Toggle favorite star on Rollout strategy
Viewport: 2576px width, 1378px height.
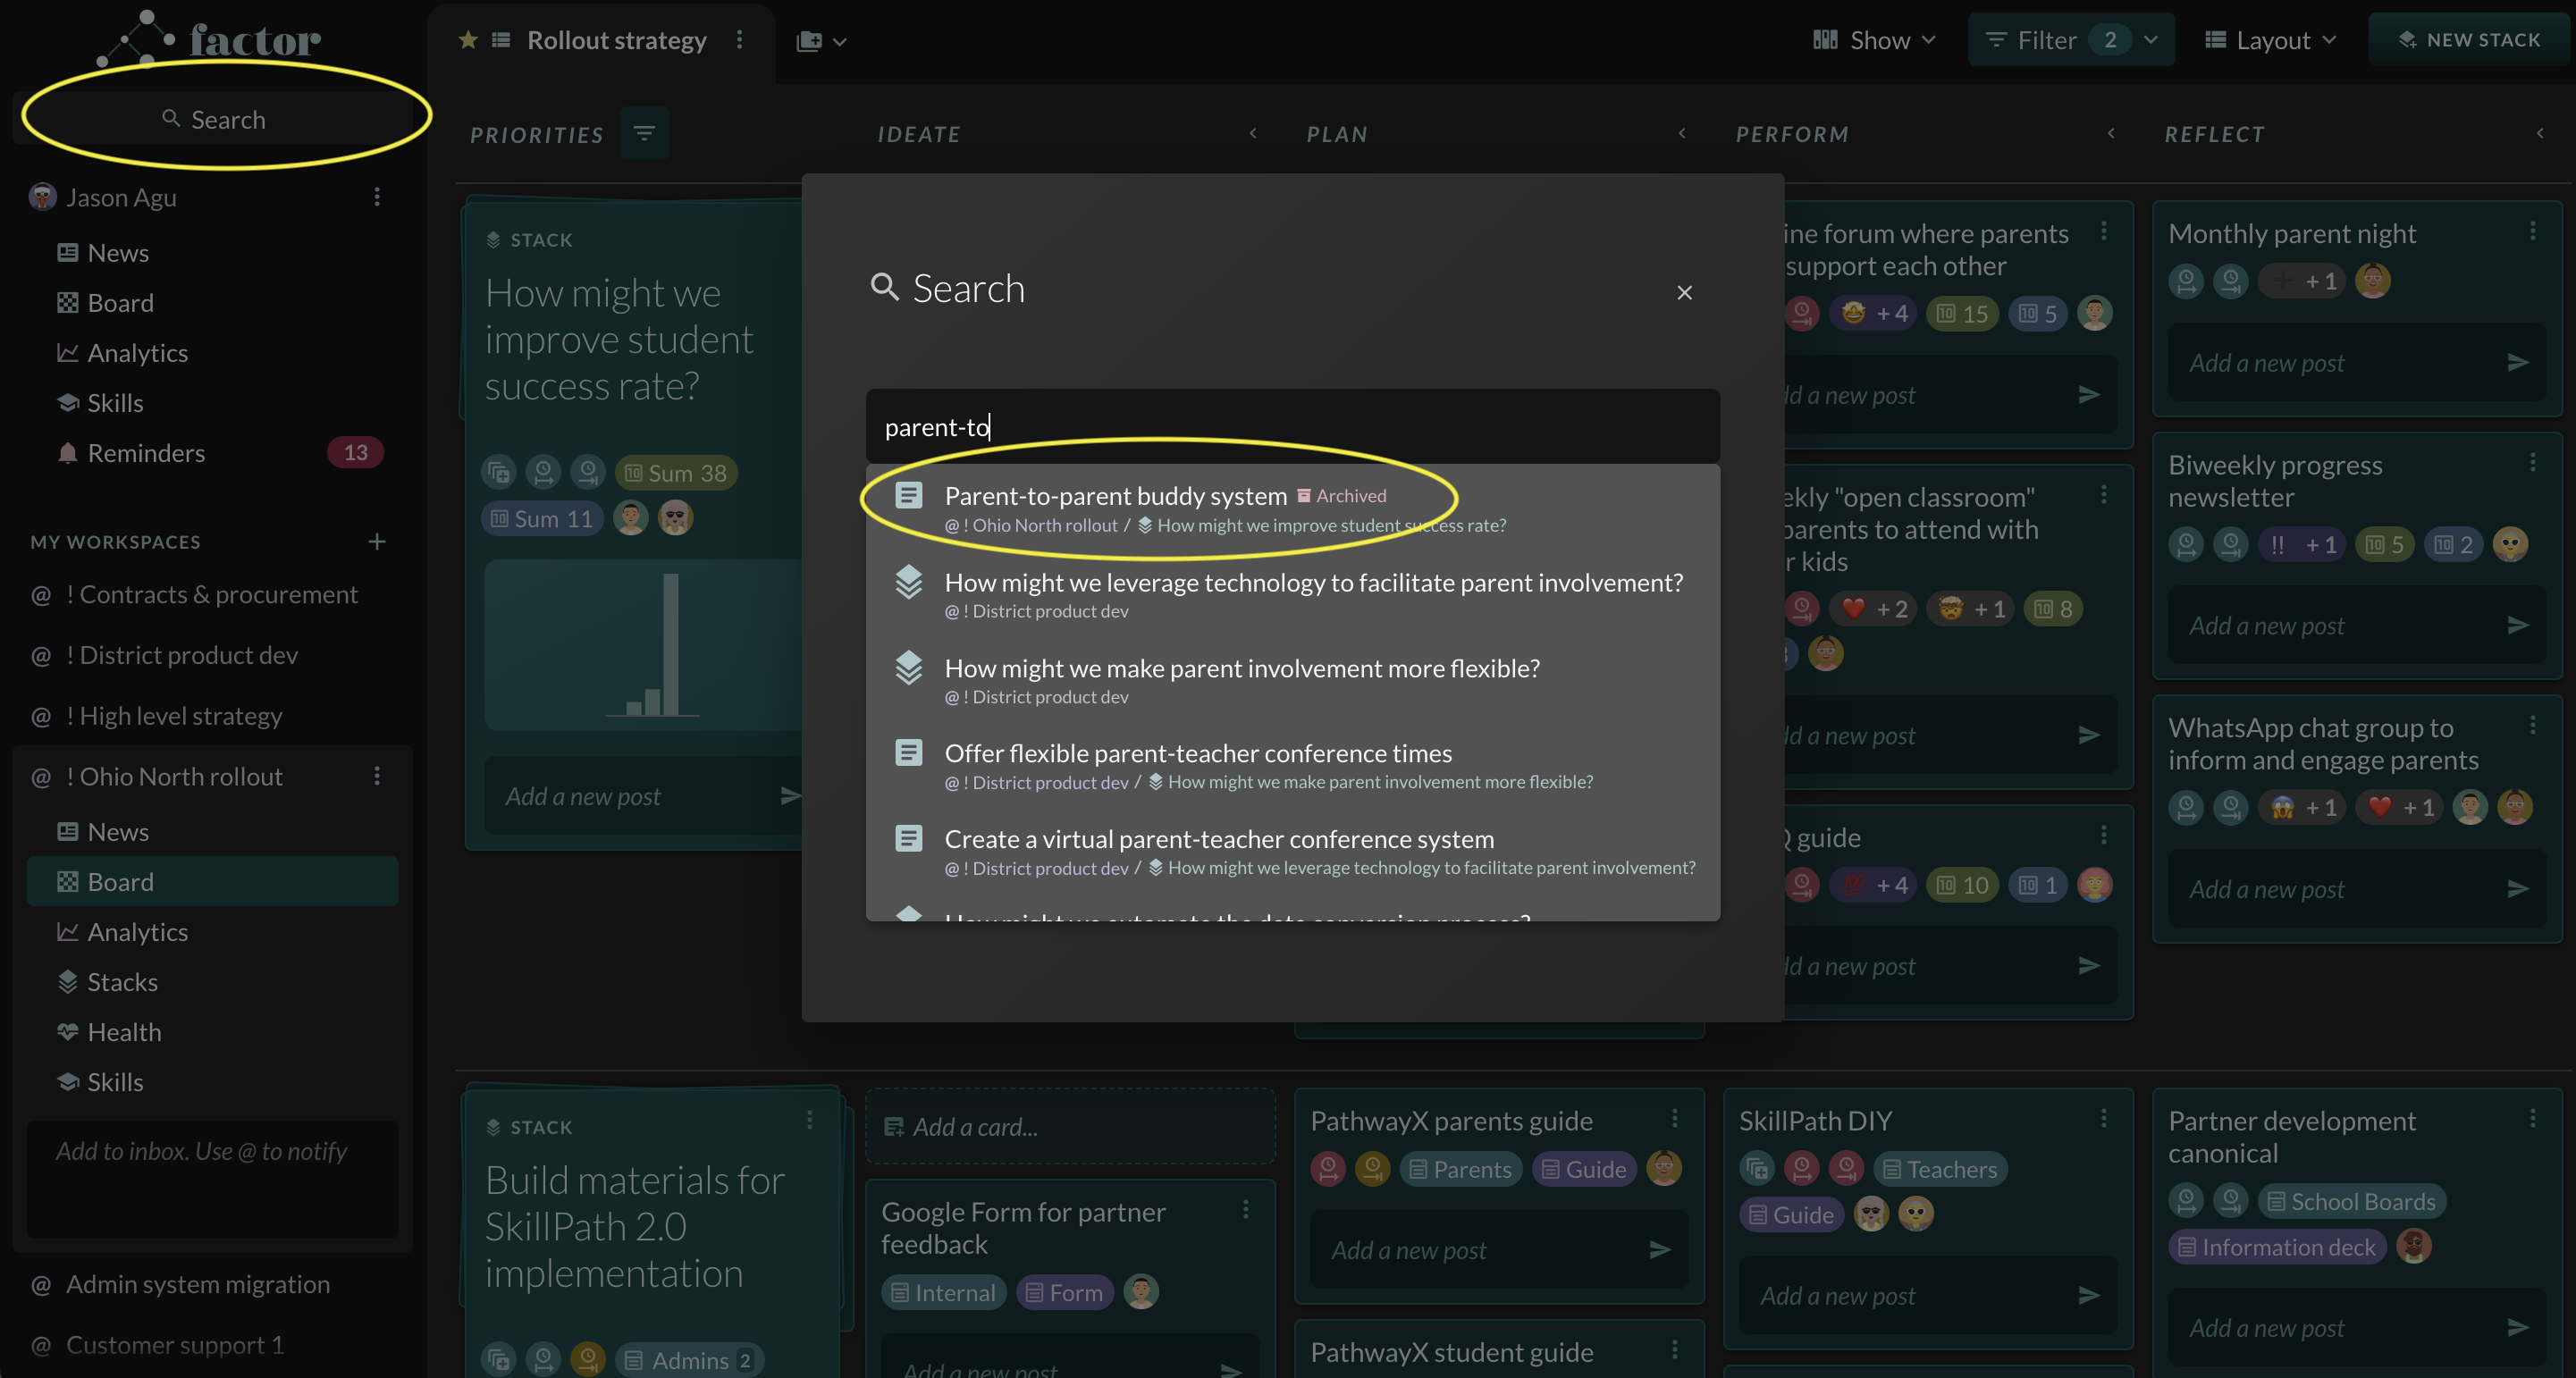[467, 41]
